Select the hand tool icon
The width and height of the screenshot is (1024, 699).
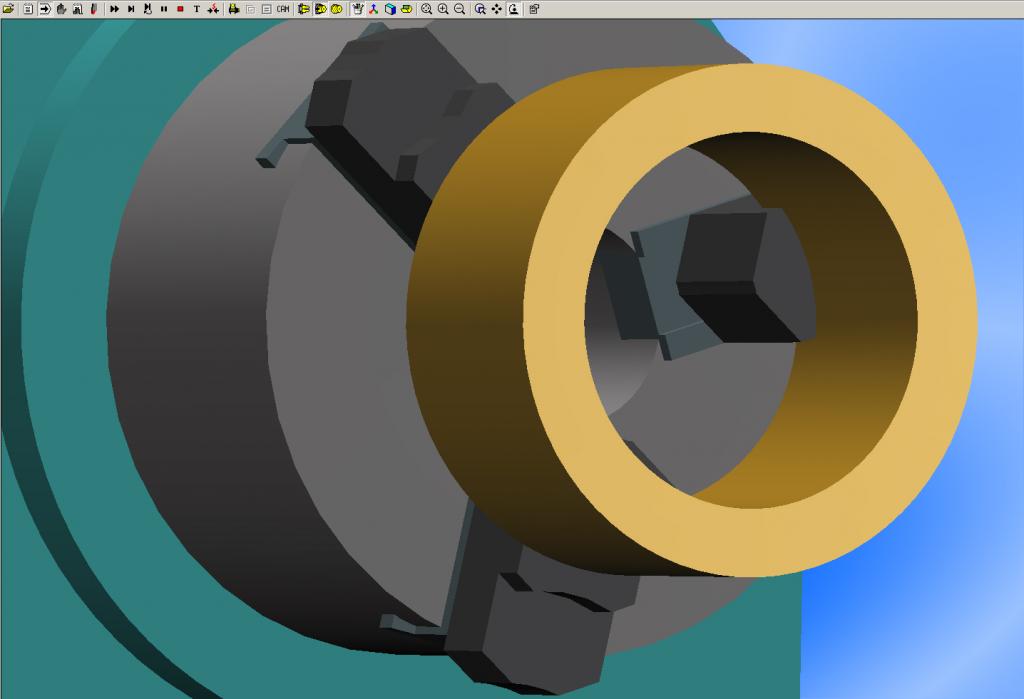(x=61, y=9)
